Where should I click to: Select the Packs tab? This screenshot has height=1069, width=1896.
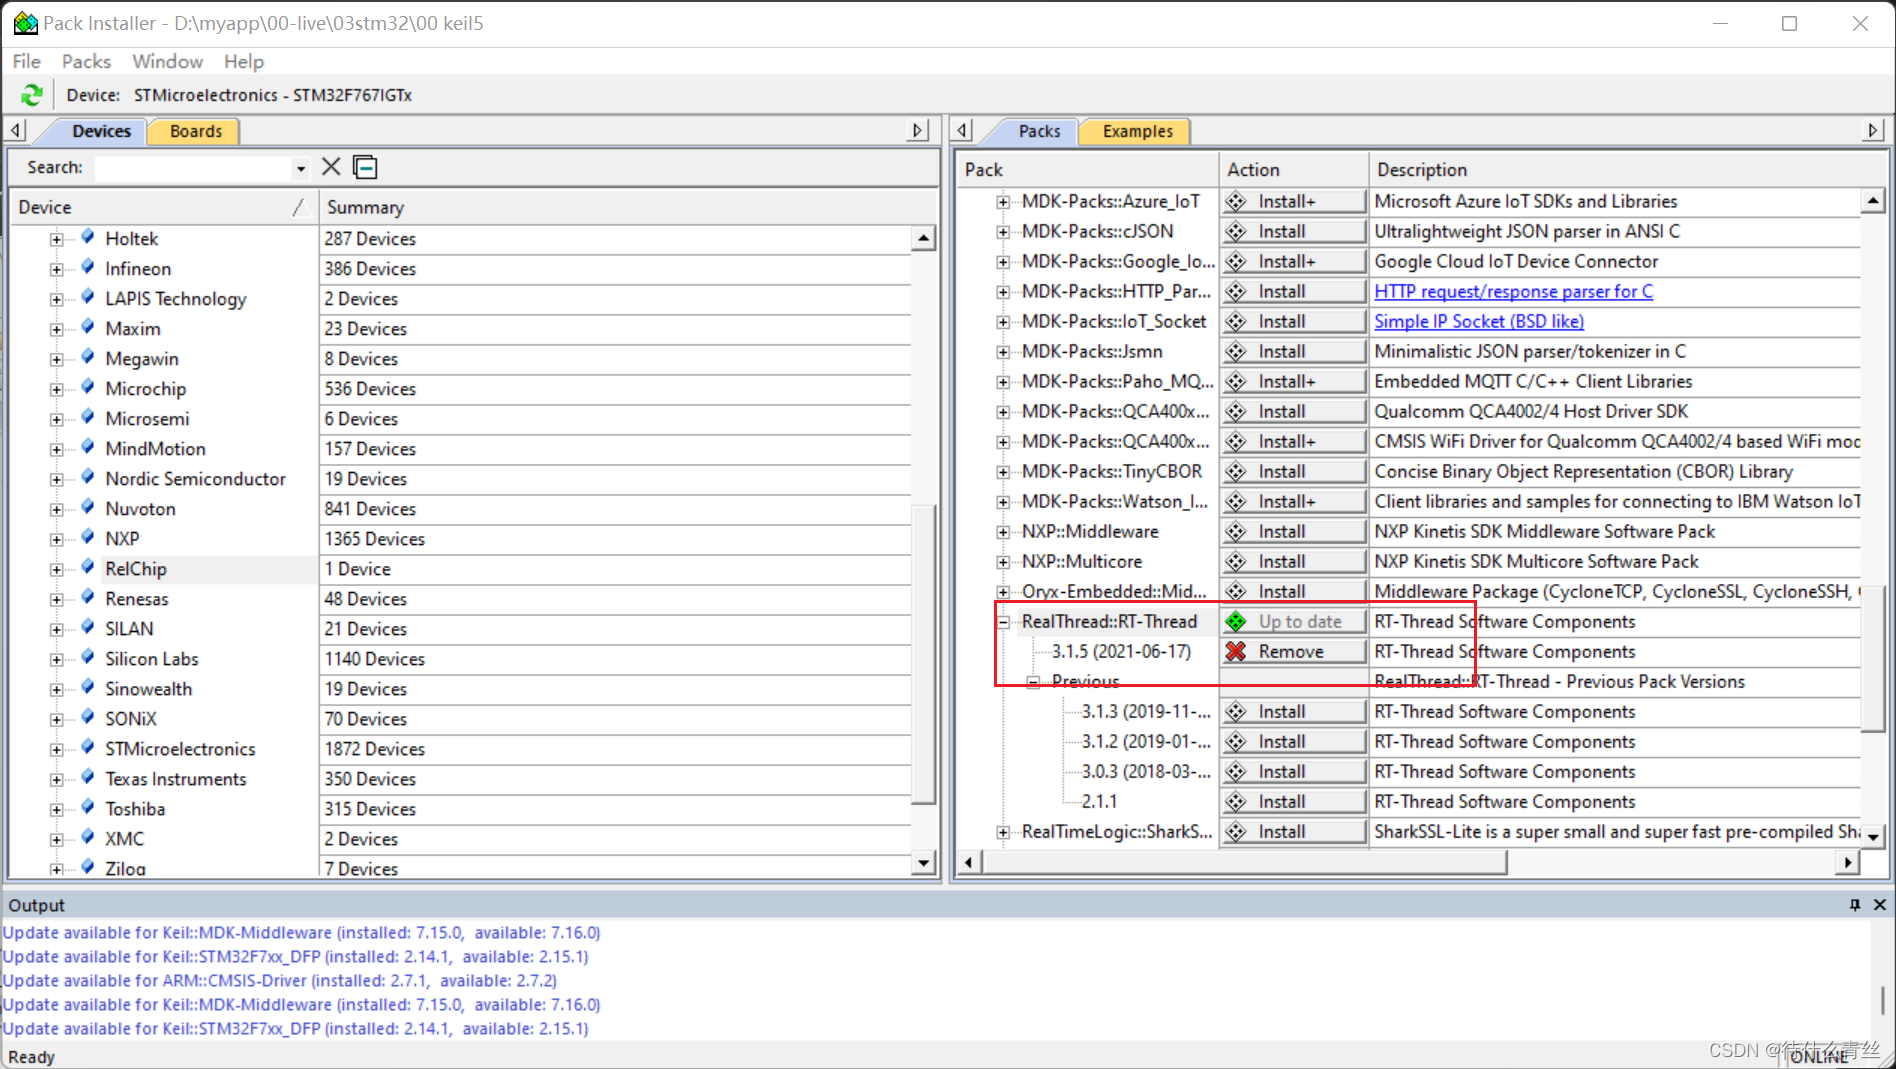(x=1039, y=131)
